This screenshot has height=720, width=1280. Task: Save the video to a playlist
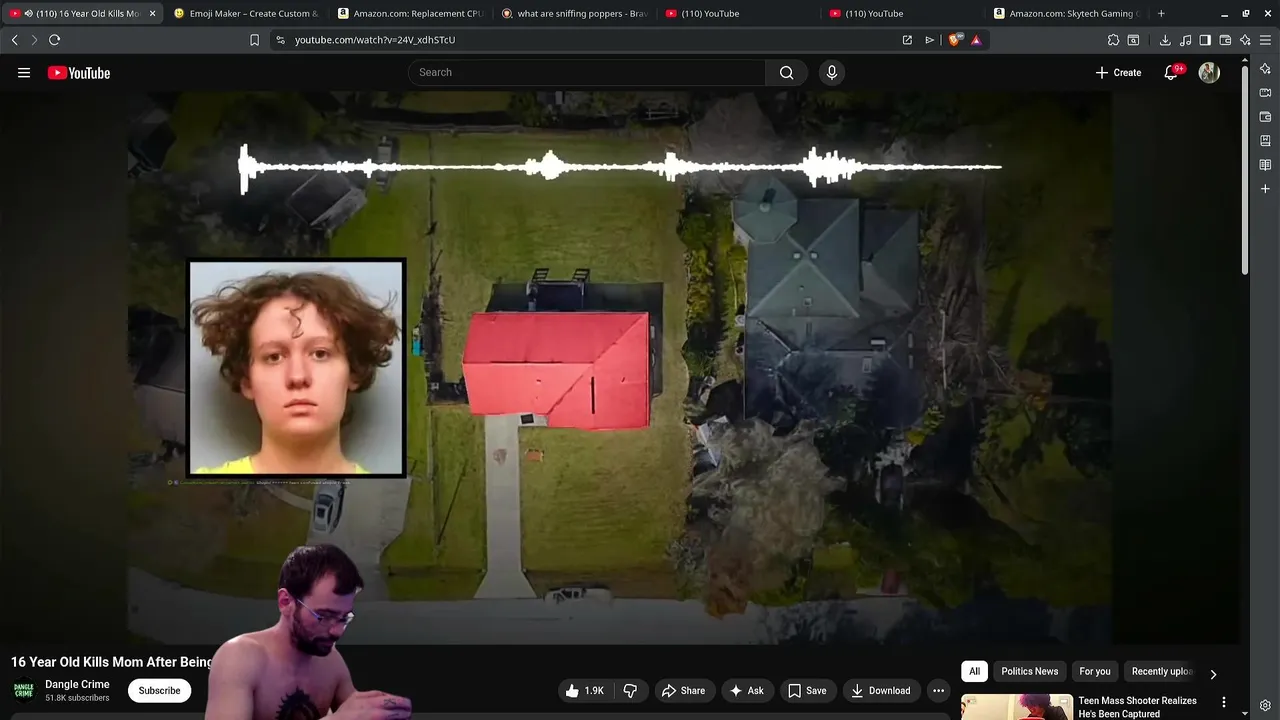point(807,690)
